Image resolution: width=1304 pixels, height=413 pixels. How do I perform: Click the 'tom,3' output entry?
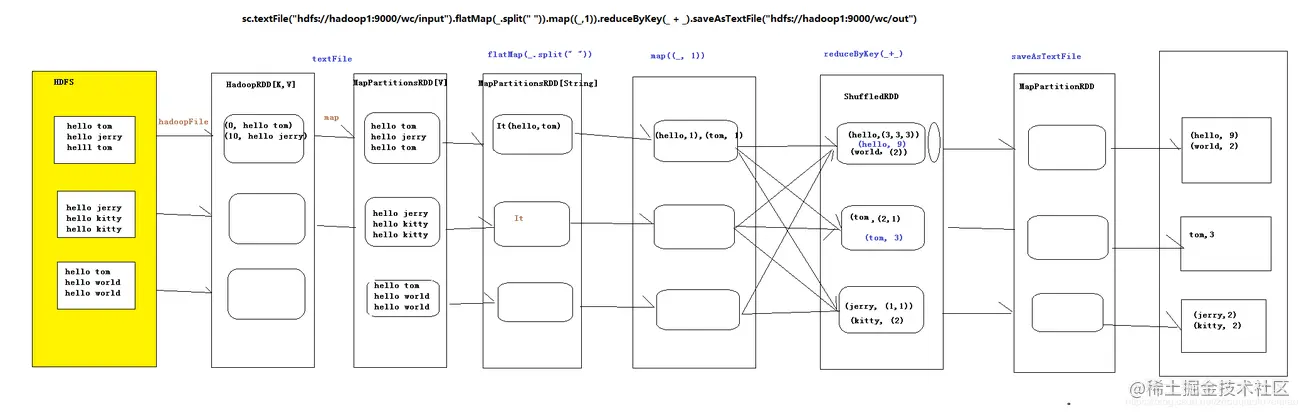1201,234
